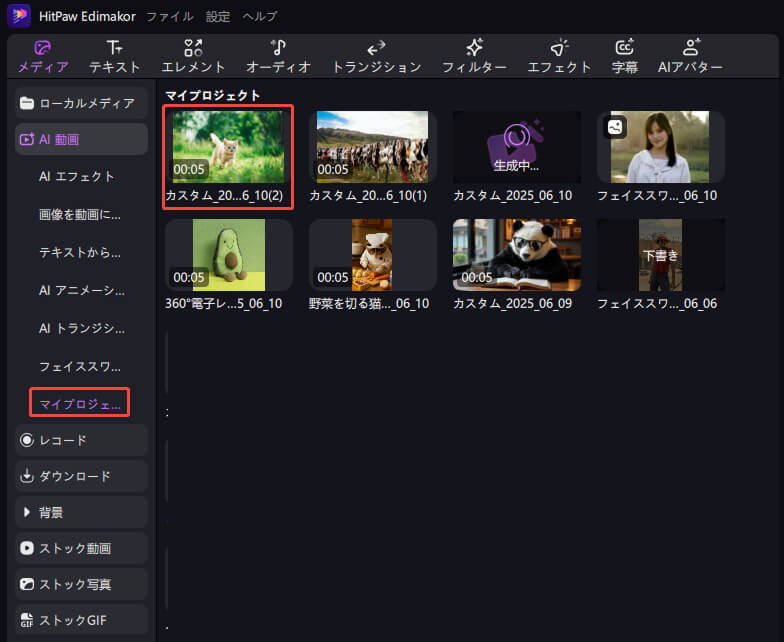Click the フェイススワ..._06_06 file name
The image size is (784, 642).
[x=657, y=303]
